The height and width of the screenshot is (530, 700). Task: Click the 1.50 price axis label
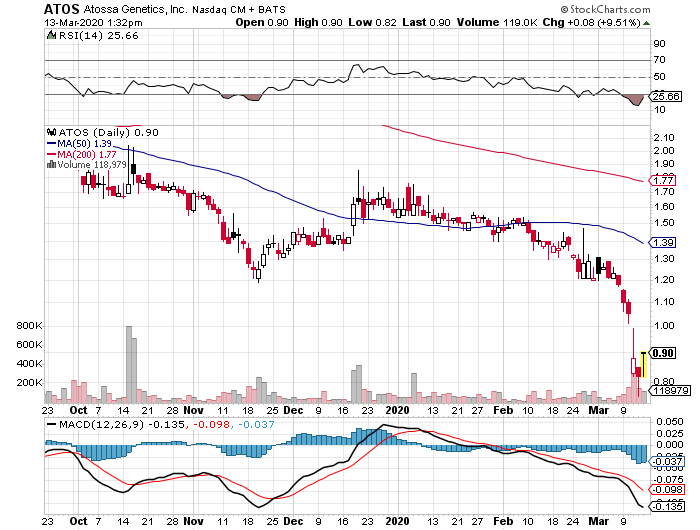(x=664, y=223)
